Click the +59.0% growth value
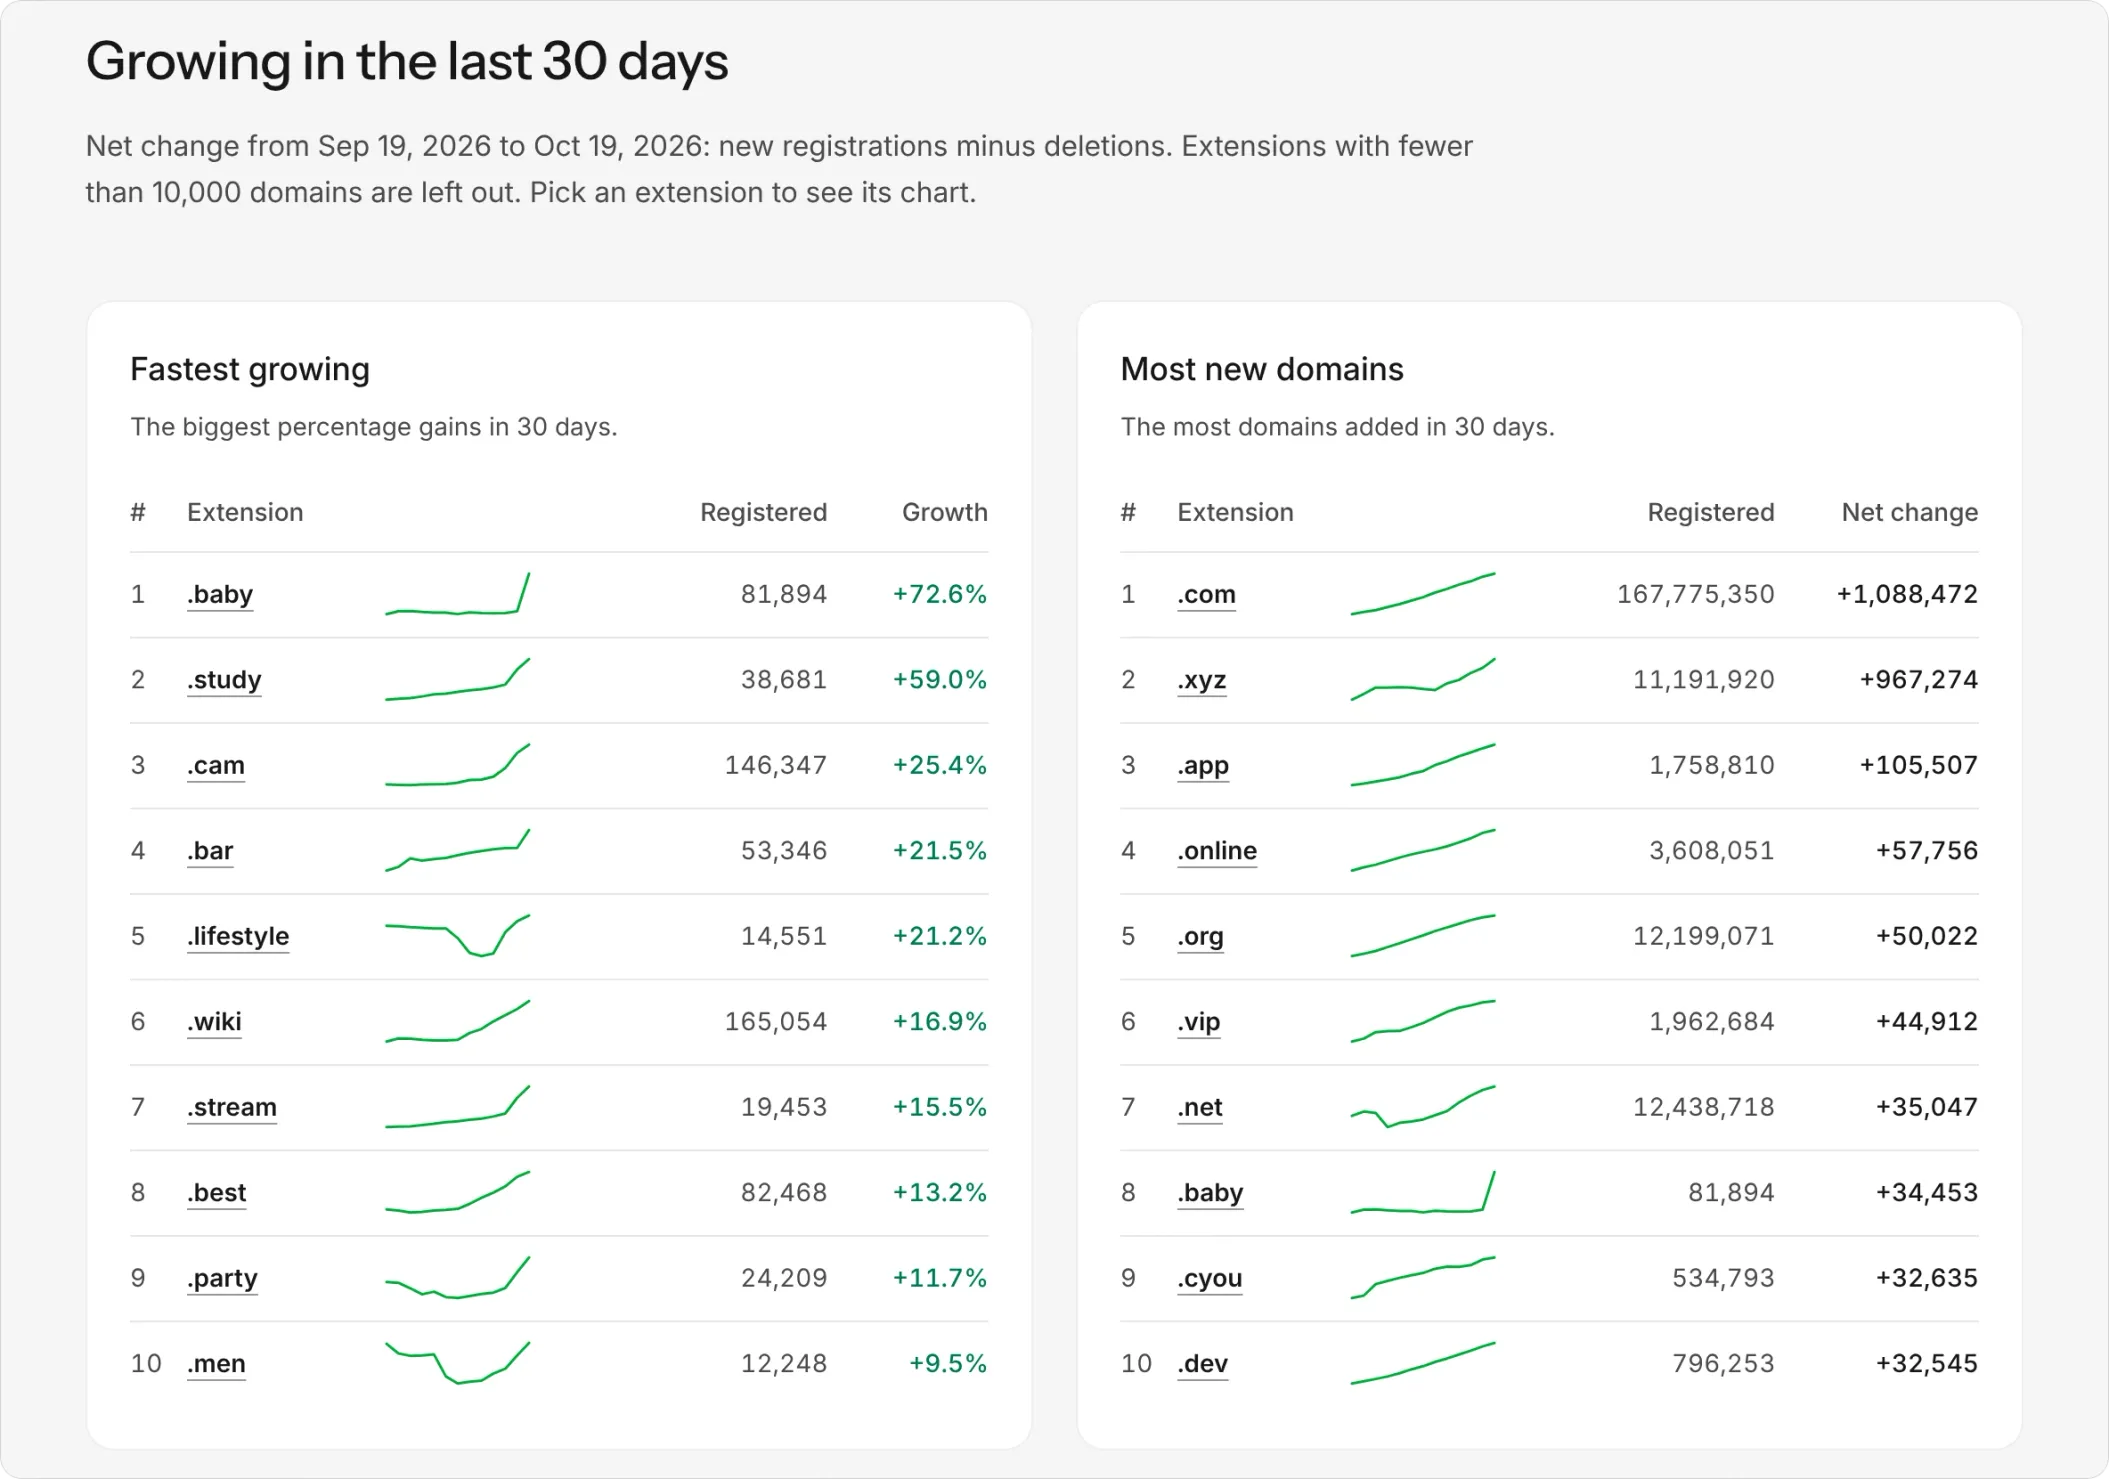The width and height of the screenshot is (2109, 1479). 940,680
